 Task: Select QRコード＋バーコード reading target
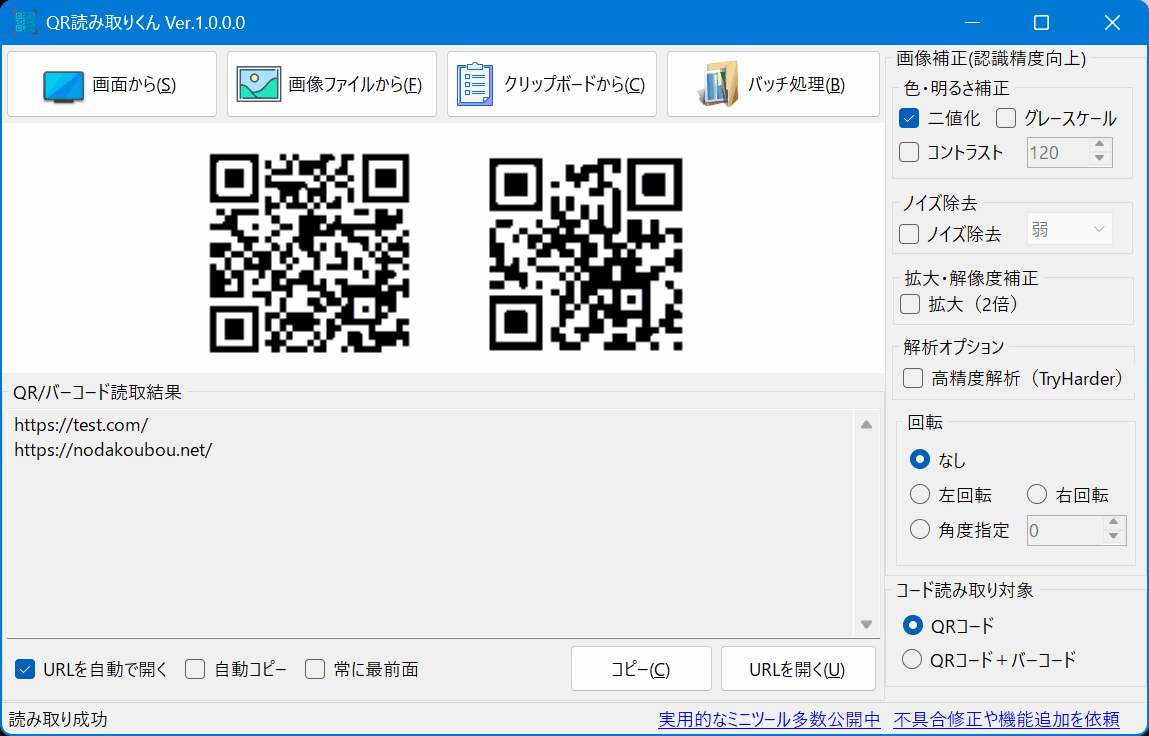point(911,659)
